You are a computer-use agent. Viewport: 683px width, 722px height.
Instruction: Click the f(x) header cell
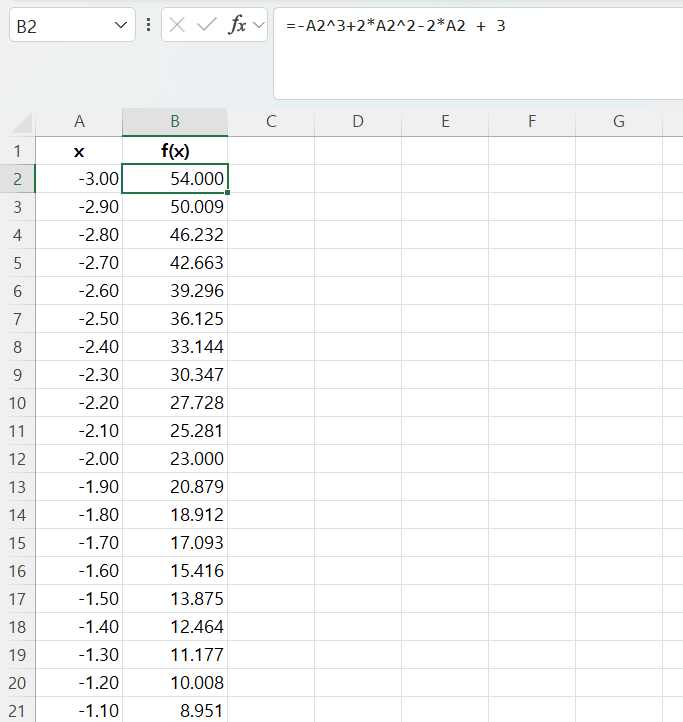[x=175, y=151]
